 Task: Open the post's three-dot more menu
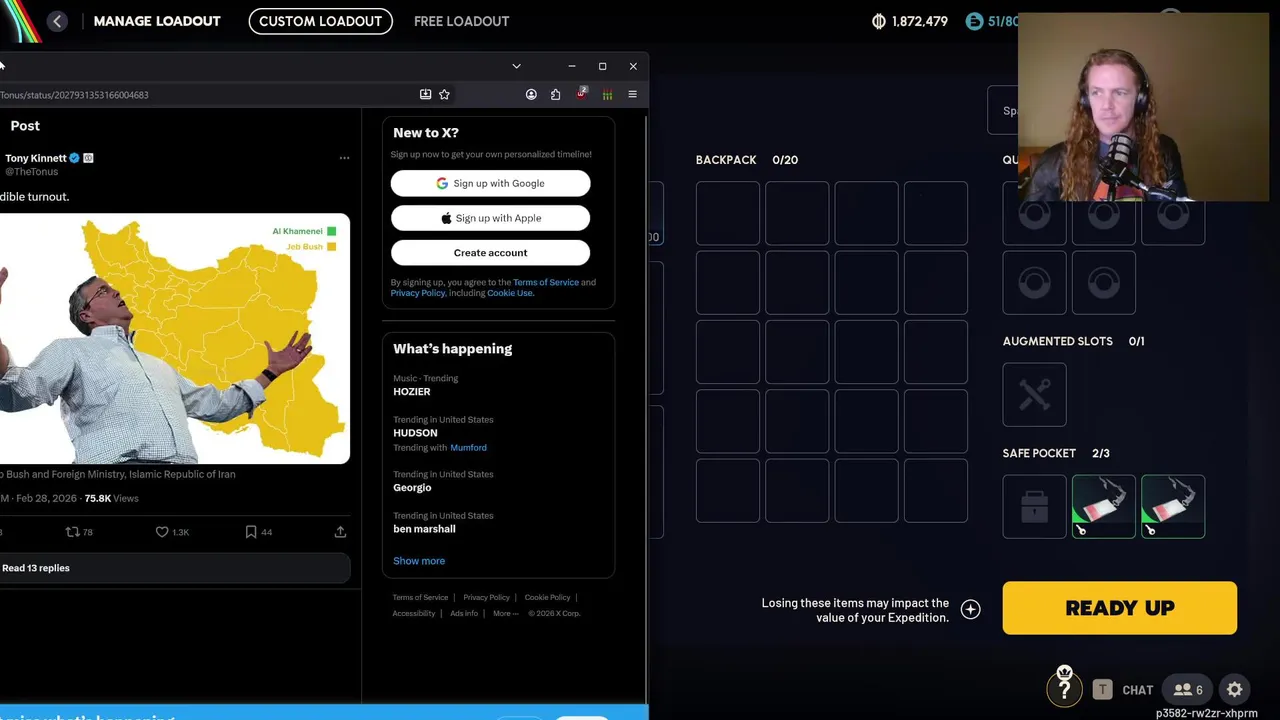click(344, 158)
